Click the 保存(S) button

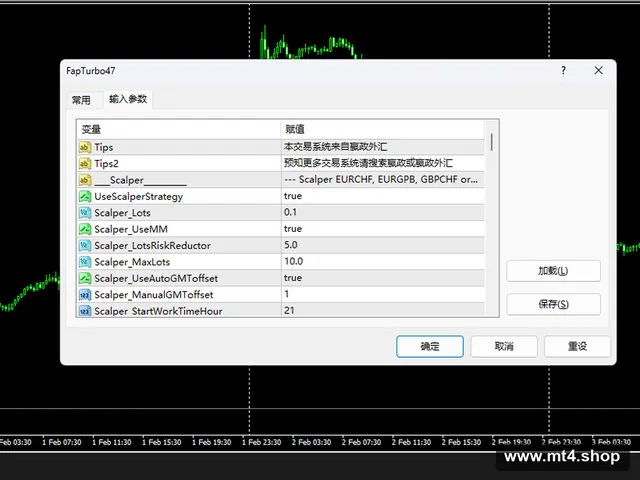click(x=553, y=304)
